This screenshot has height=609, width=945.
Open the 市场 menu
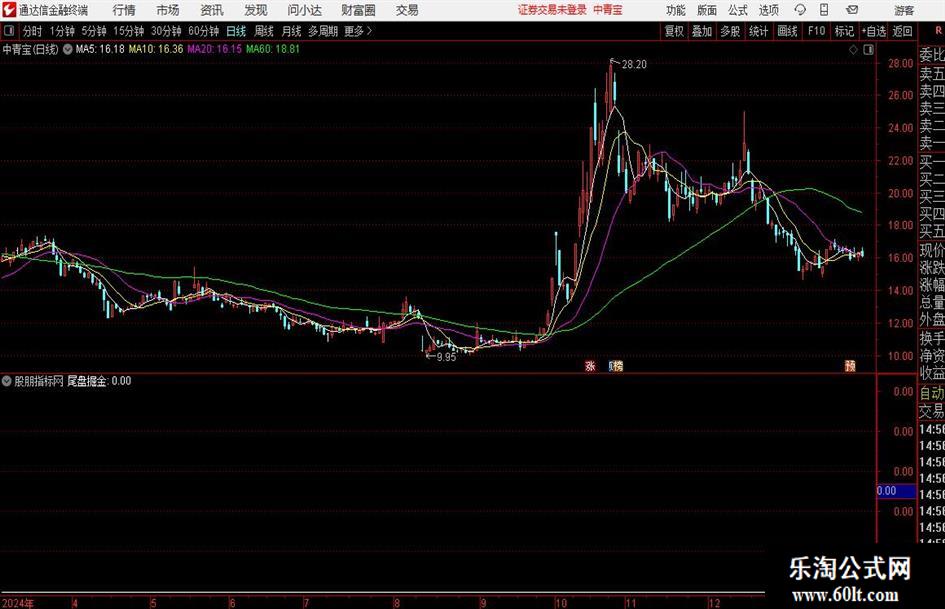(x=168, y=10)
